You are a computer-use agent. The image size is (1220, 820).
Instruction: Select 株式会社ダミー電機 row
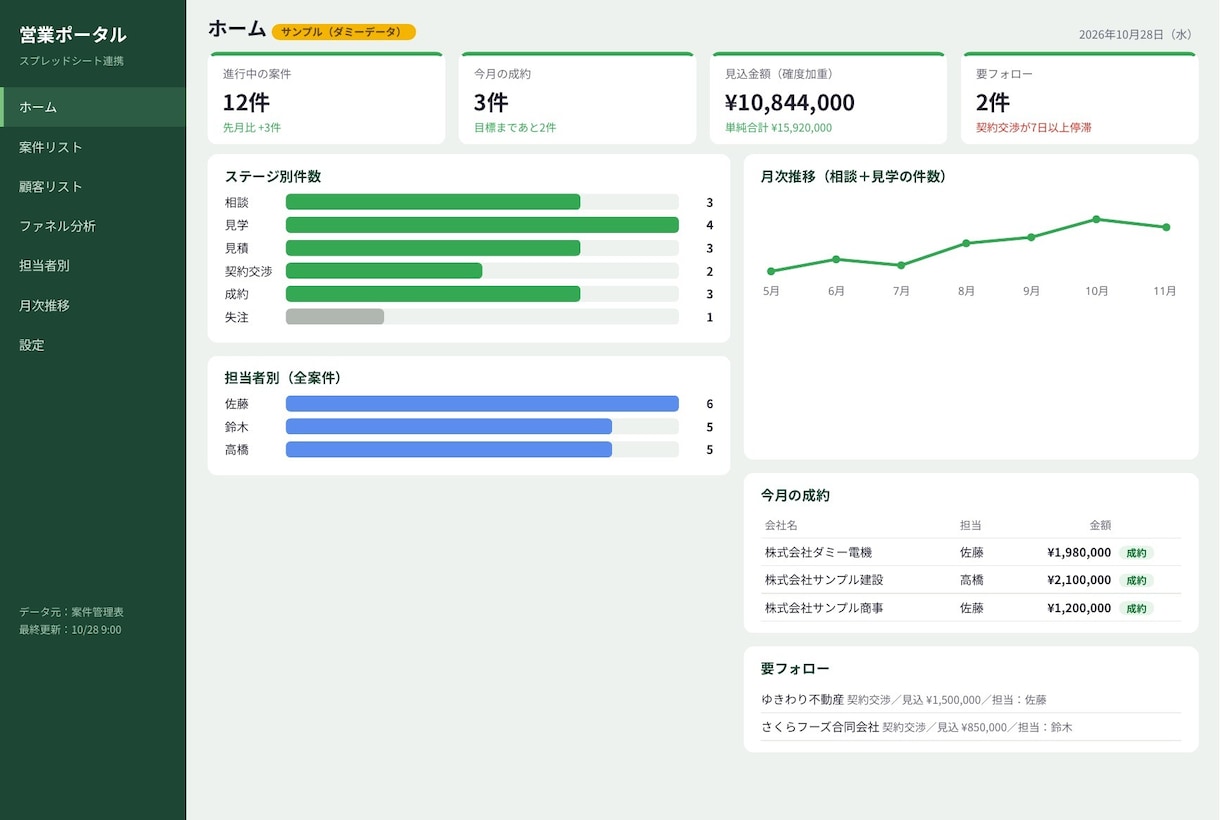(x=971, y=552)
